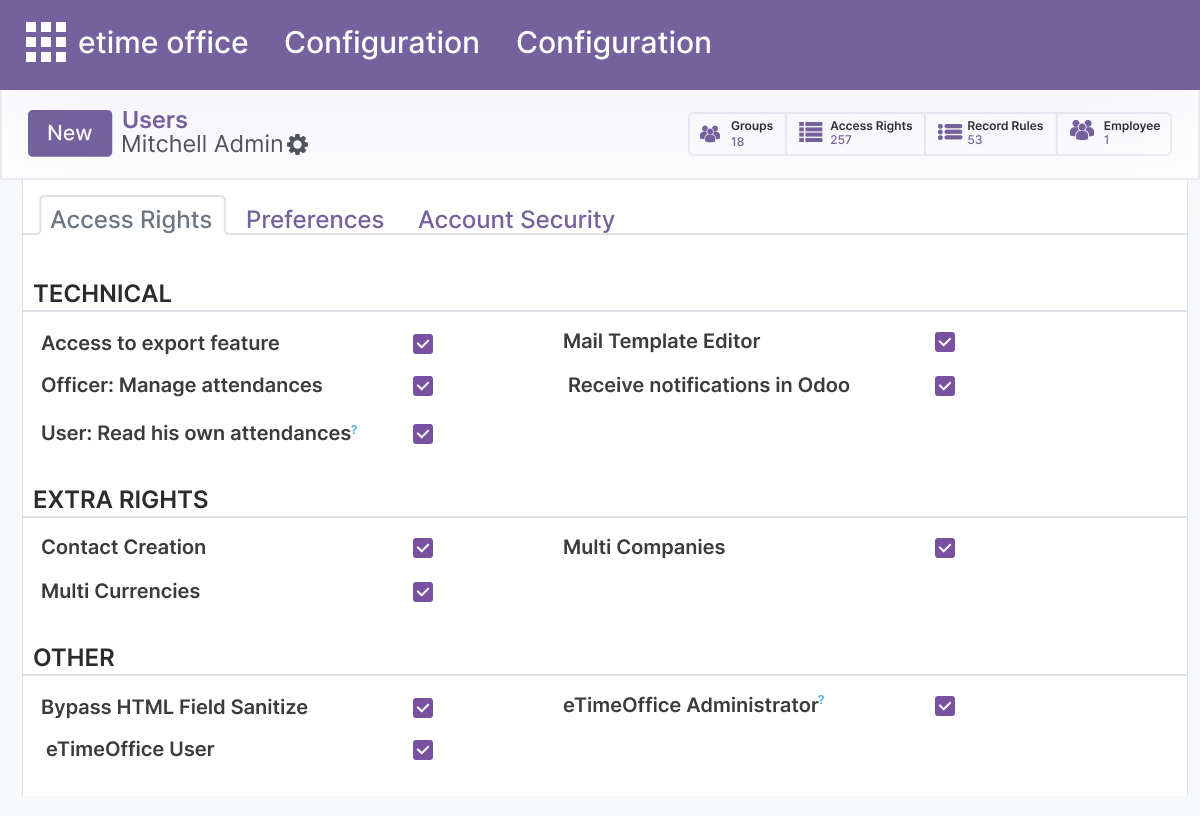This screenshot has width=1200, height=816.
Task: Uncheck eTimeOffice Administrator checkbox
Action: [945, 706]
